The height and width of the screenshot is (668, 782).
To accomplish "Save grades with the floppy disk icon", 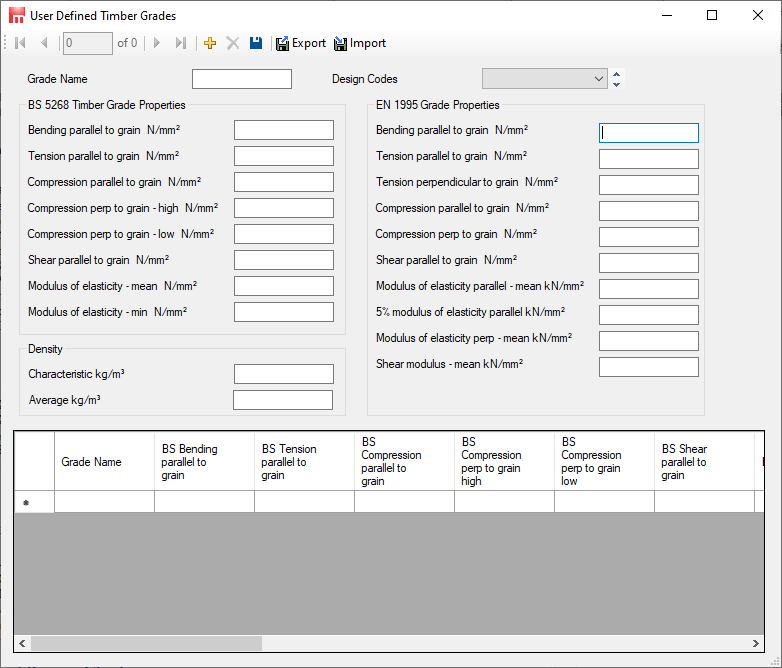I will pos(256,43).
